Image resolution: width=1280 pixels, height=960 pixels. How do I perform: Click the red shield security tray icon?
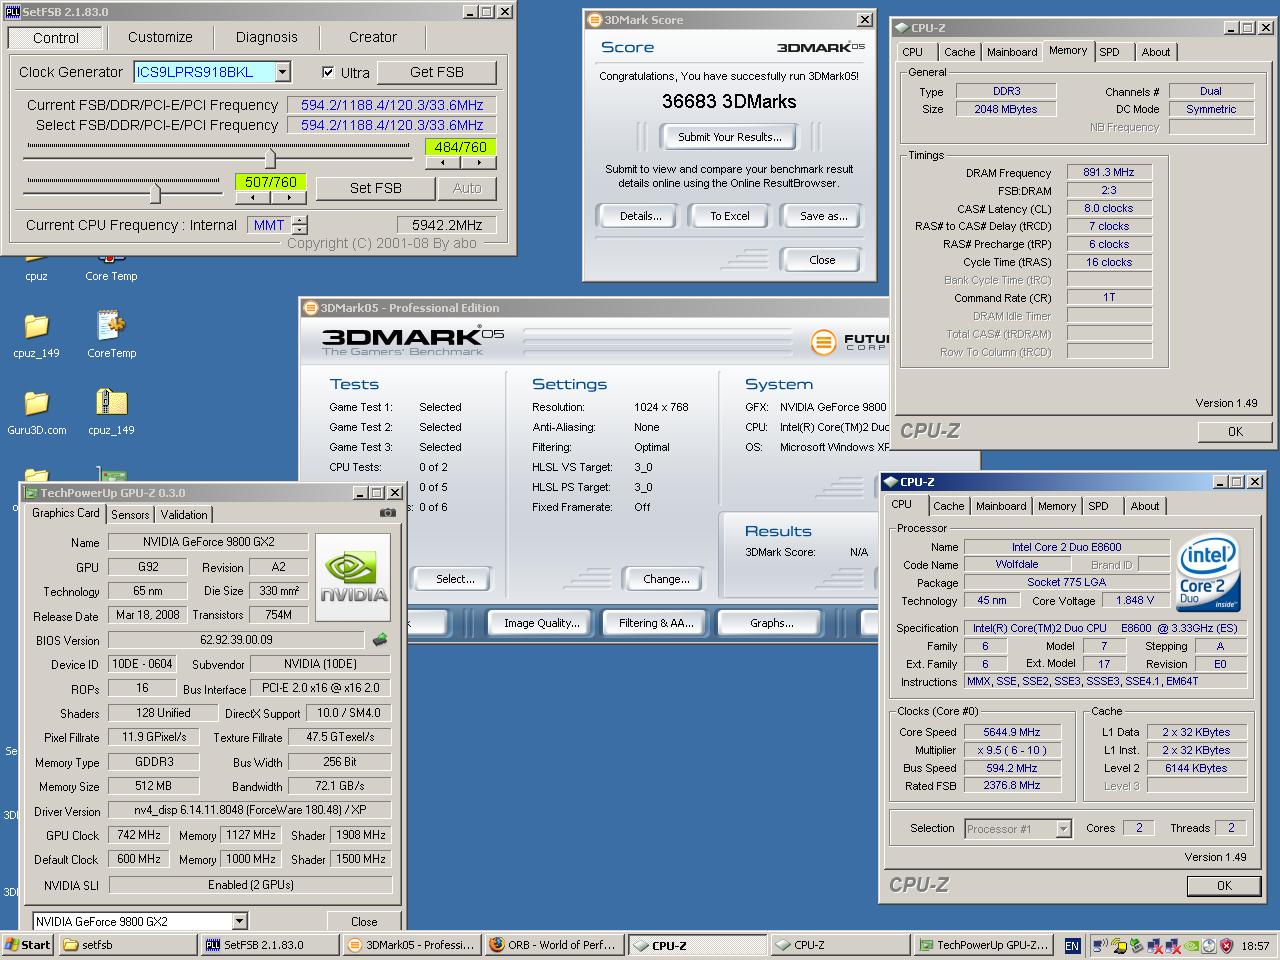pyautogui.click(x=1227, y=945)
